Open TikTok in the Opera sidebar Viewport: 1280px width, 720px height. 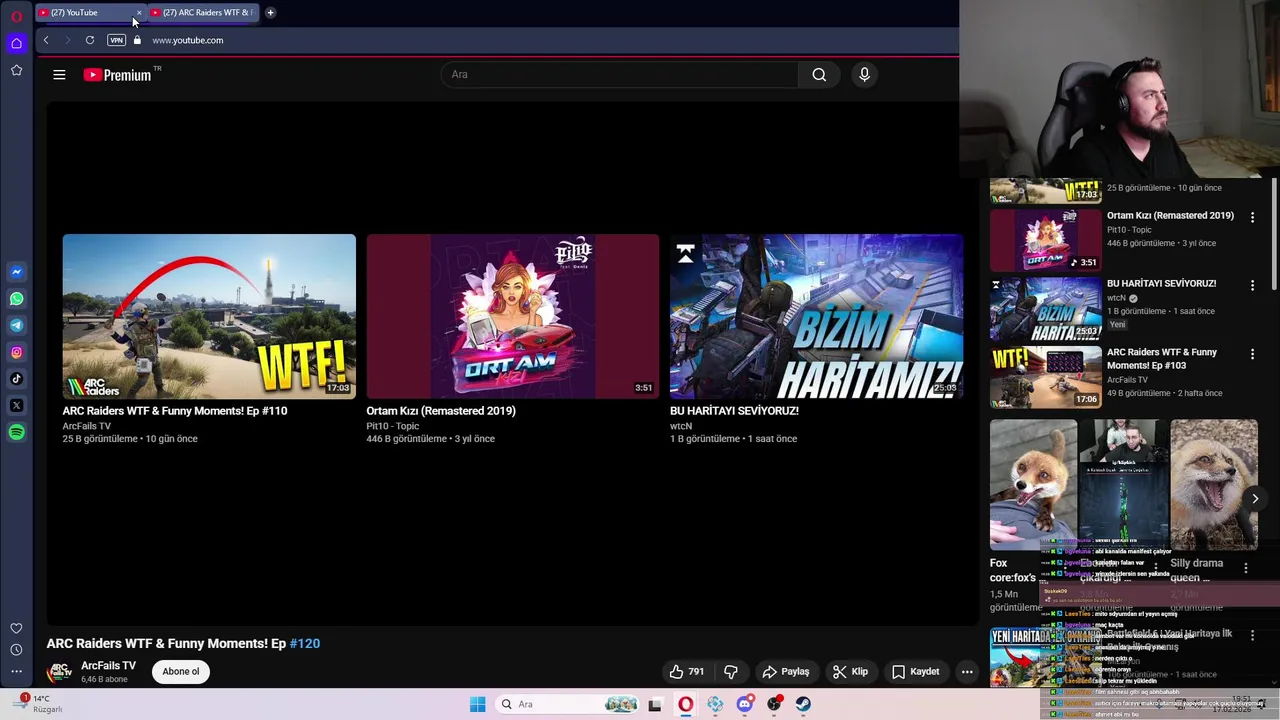click(16, 379)
